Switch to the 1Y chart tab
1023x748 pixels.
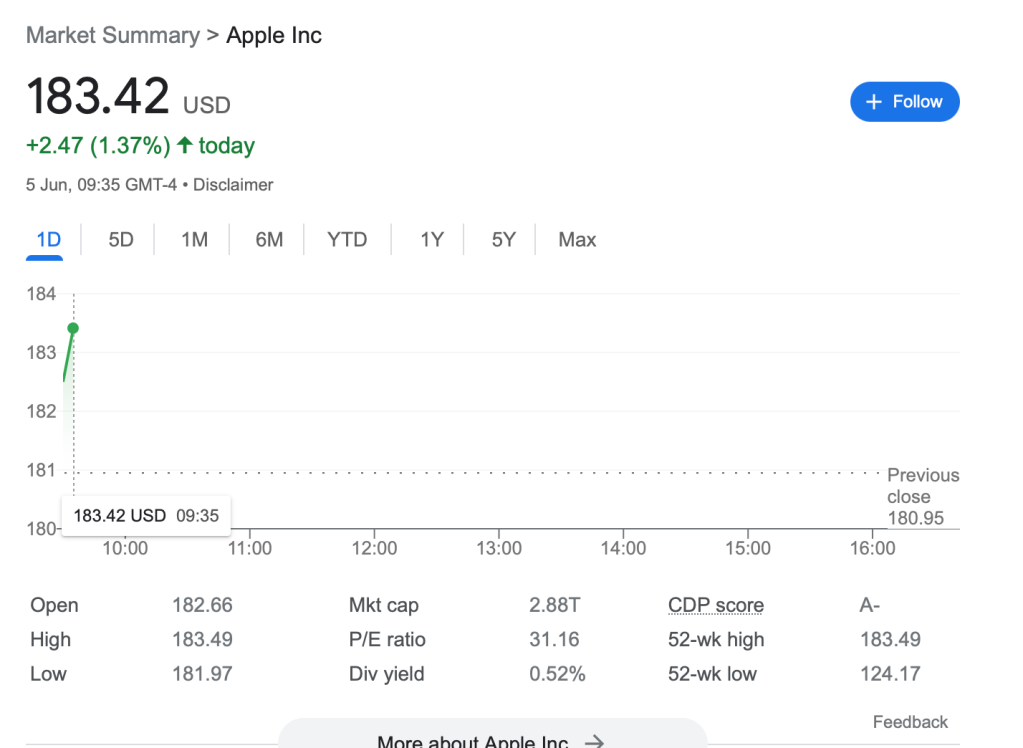click(x=431, y=240)
